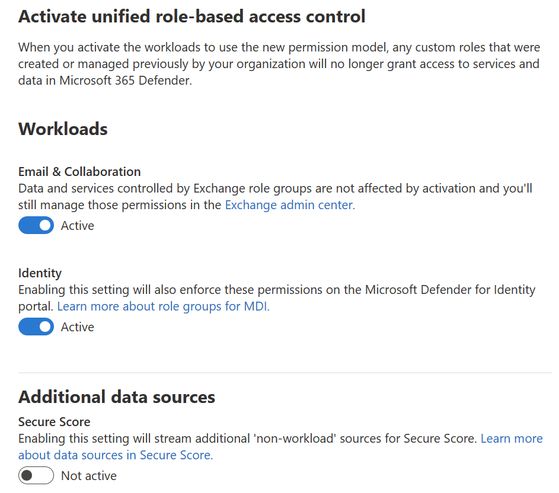The height and width of the screenshot is (493, 559).
Task: Click the Email & Collaboration workload title
Action: pos(80,171)
